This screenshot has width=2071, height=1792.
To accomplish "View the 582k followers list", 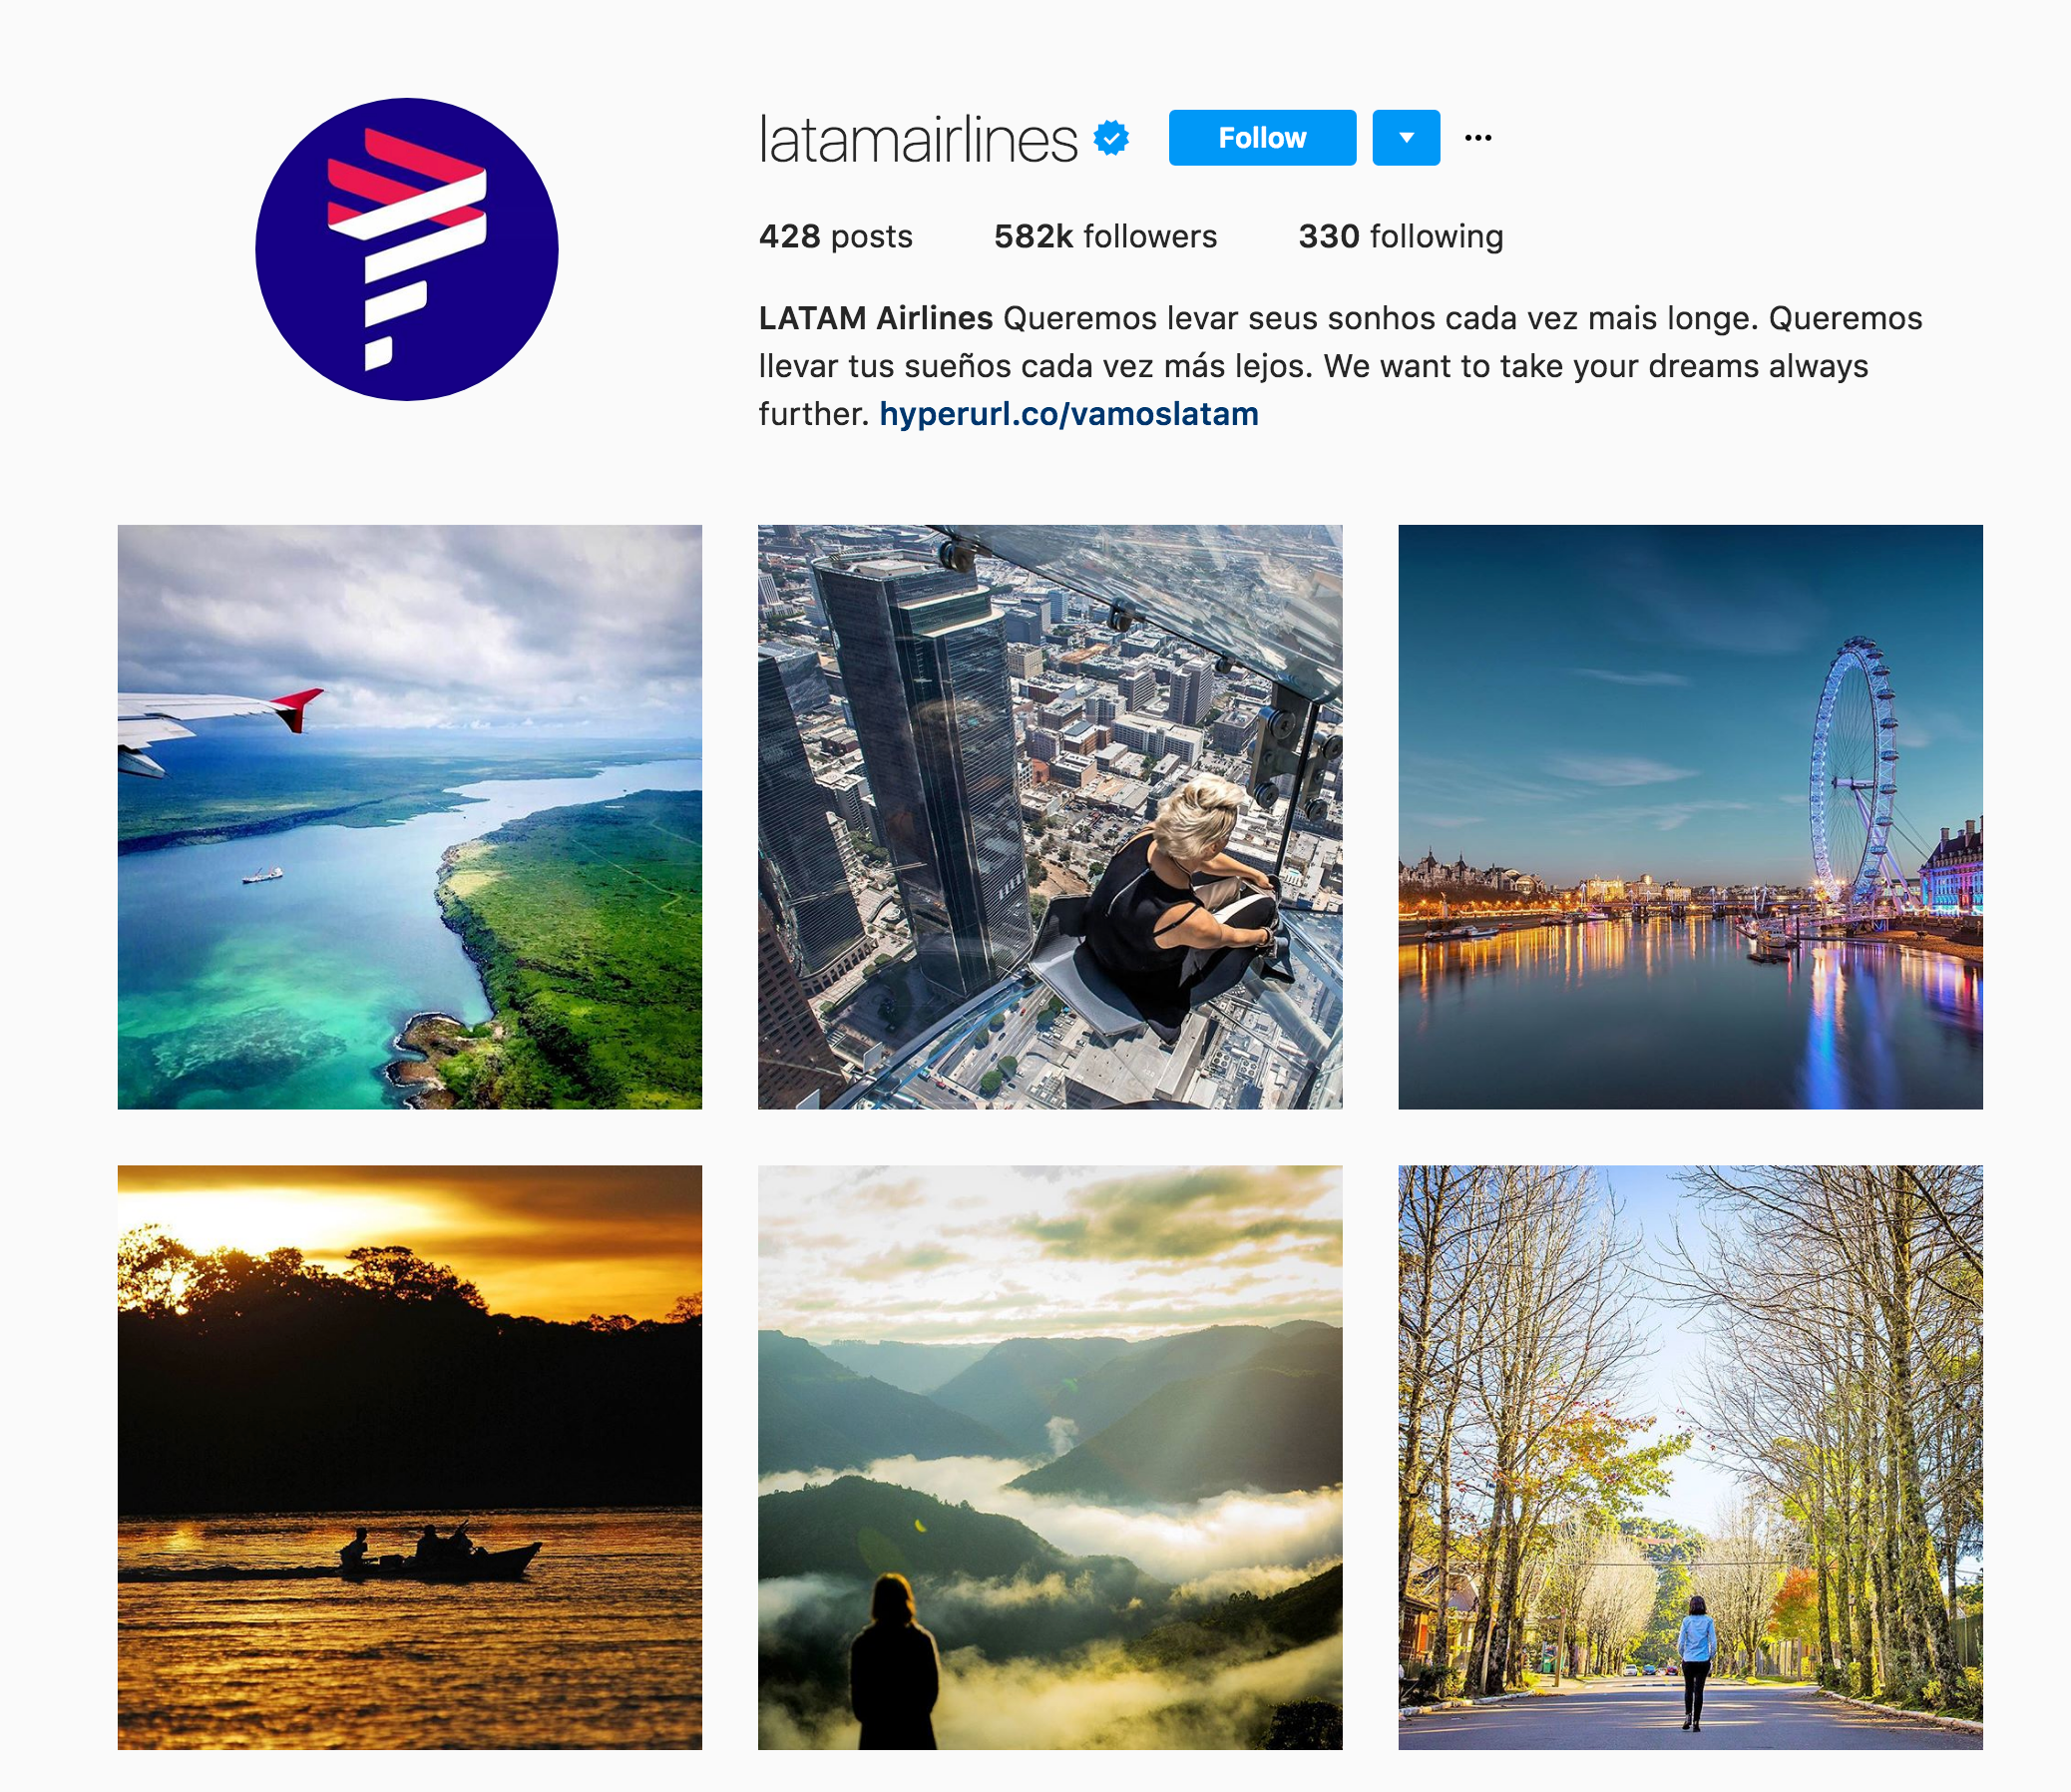I will [x=1105, y=236].
